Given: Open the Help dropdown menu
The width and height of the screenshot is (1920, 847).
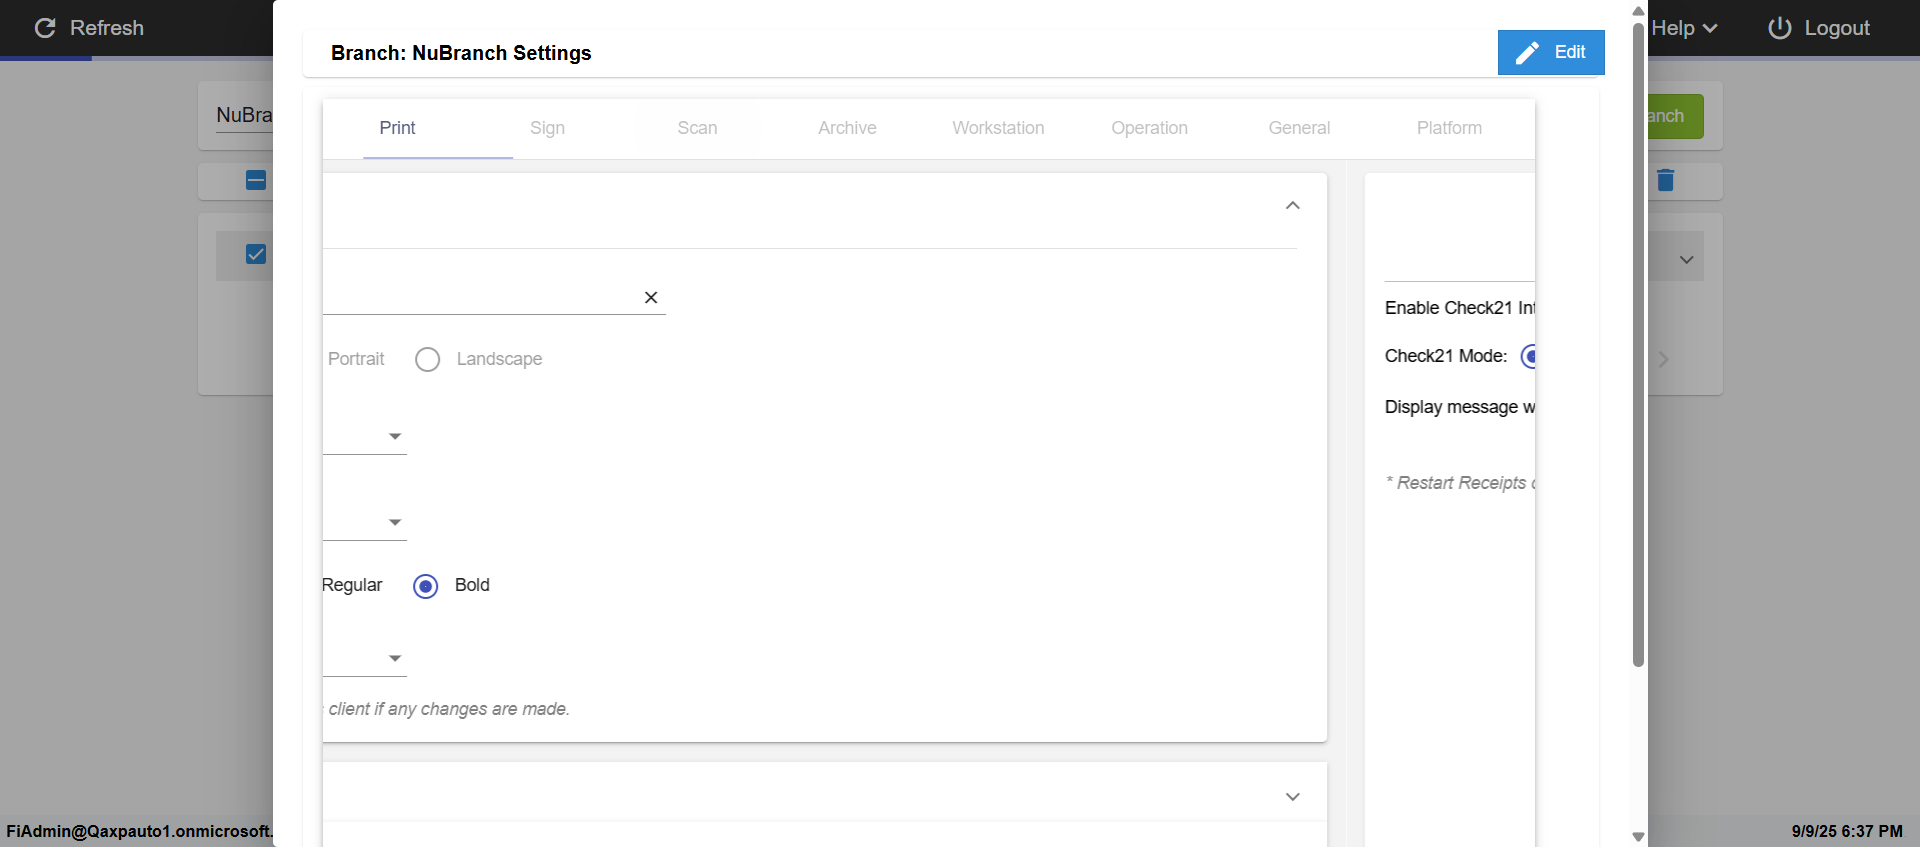Looking at the screenshot, I should click(x=1684, y=28).
